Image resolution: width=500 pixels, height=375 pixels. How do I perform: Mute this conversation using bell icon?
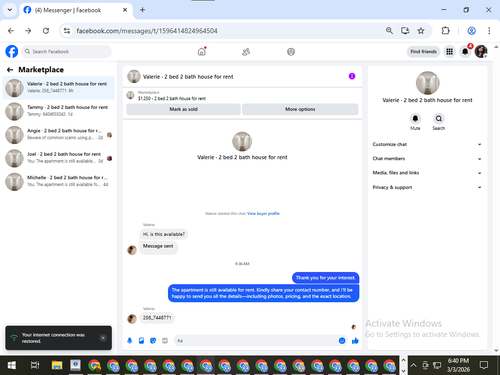pyautogui.click(x=415, y=119)
